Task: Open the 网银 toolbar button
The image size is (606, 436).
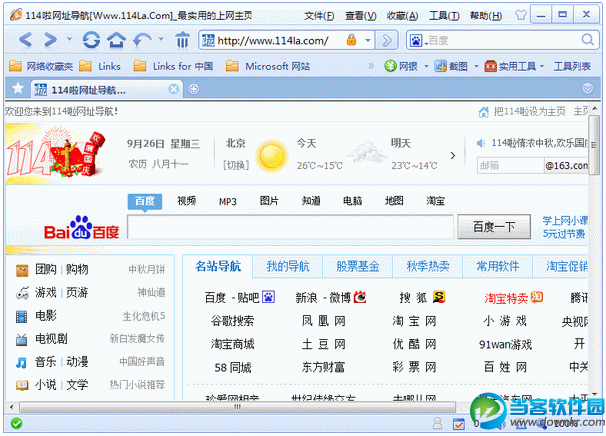Action: [x=401, y=66]
